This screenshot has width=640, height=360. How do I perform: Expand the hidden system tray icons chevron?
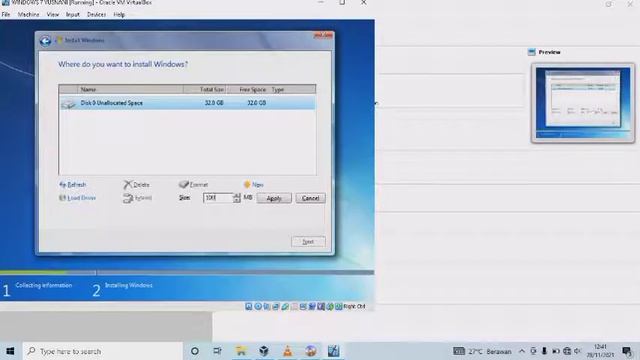tap(522, 351)
